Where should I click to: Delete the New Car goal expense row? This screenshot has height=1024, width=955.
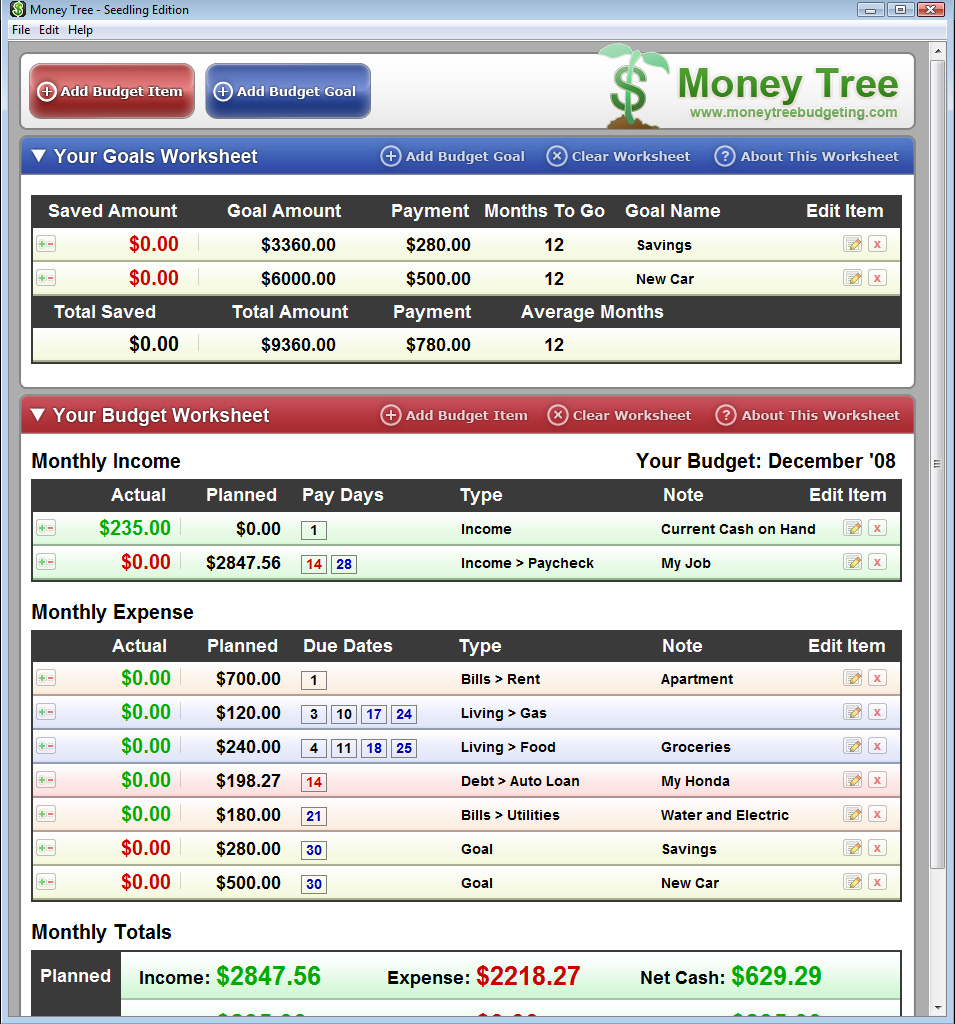[x=877, y=882]
